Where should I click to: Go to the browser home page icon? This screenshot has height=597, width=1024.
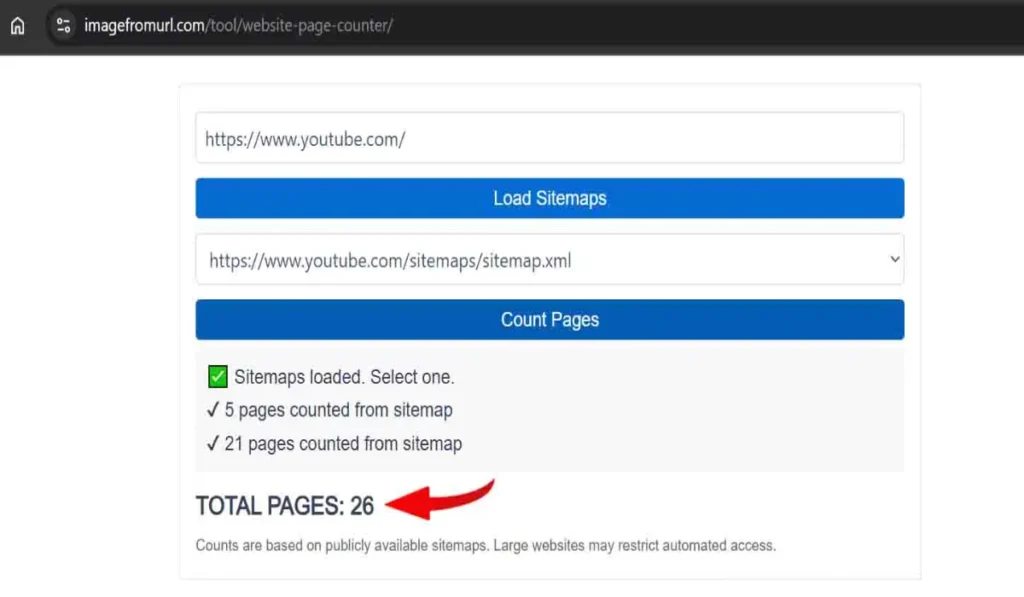coord(18,25)
